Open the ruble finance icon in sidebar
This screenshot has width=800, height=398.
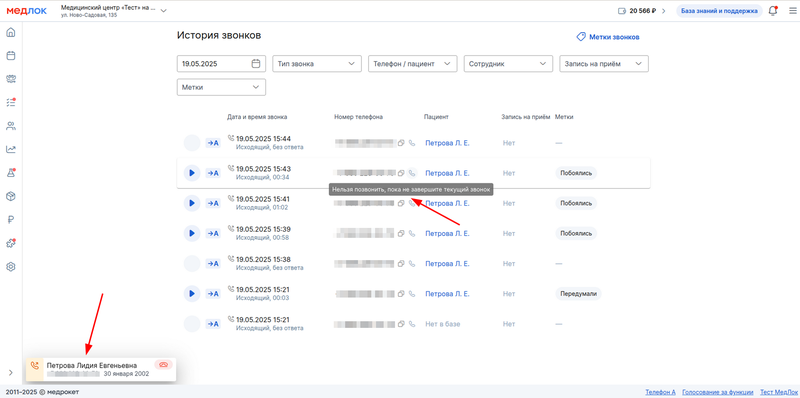(x=11, y=220)
